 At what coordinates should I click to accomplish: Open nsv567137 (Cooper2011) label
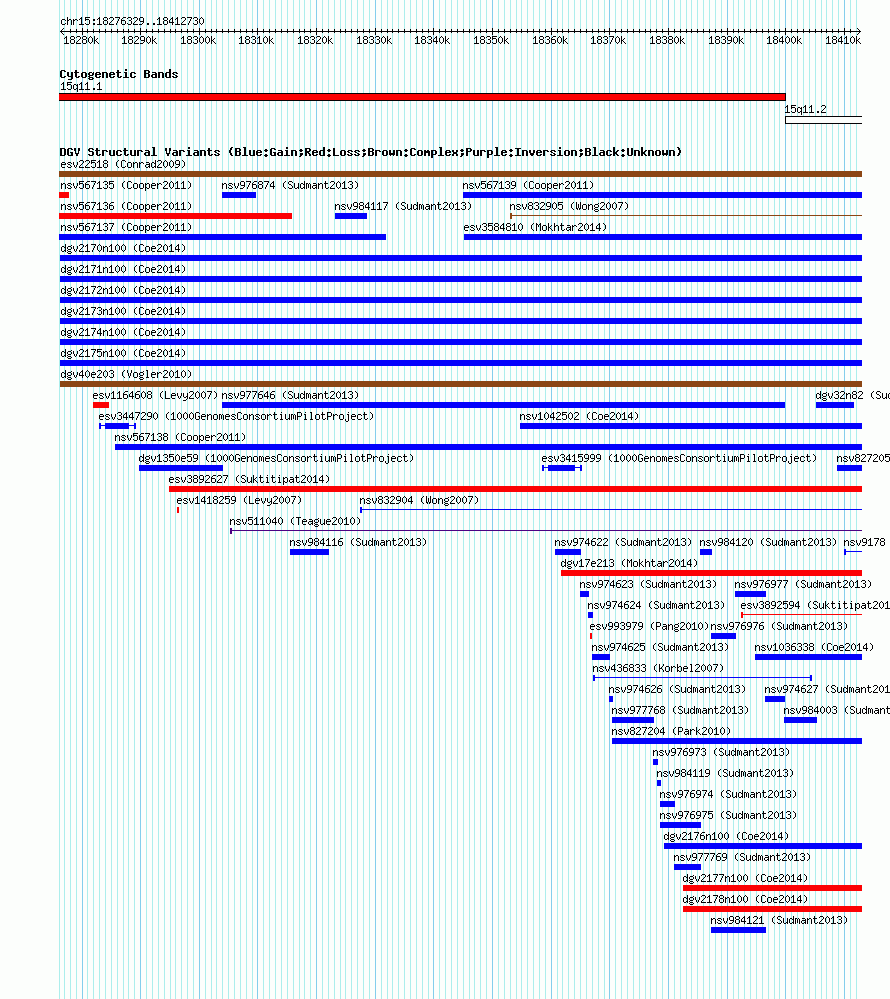[126, 227]
